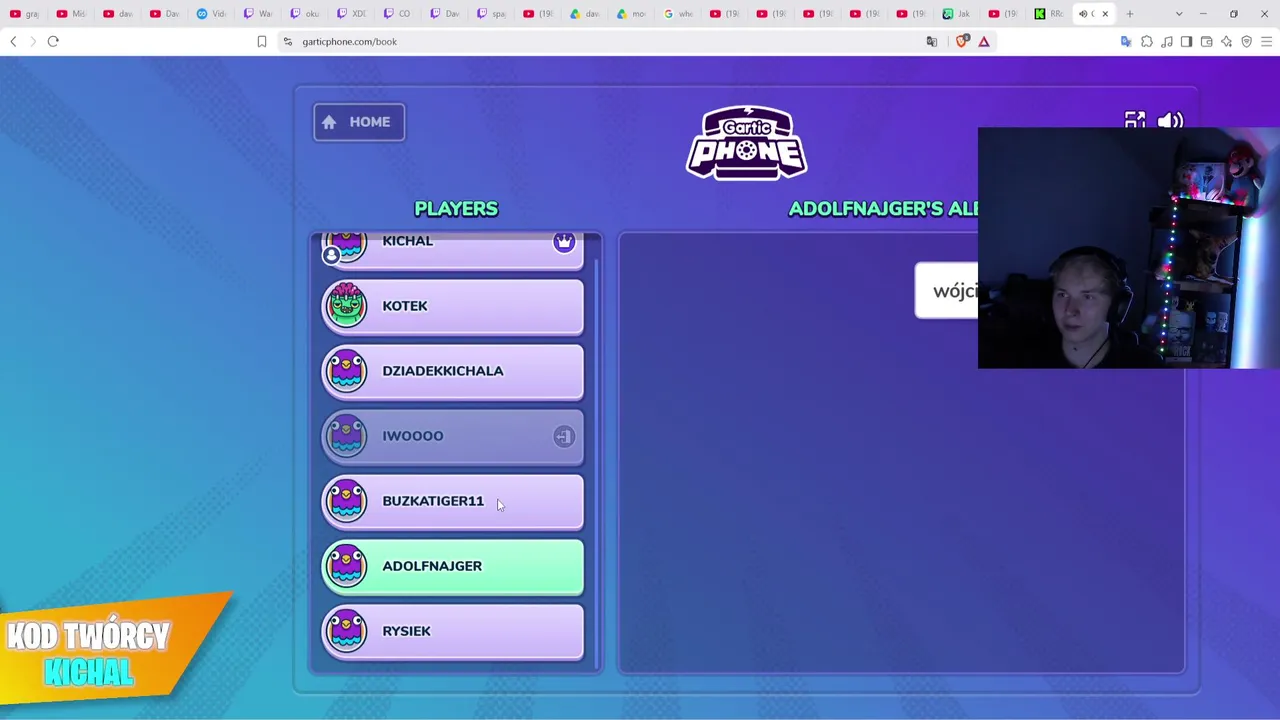Select player KICHAL in the players list
The image size is (1280, 720).
click(x=452, y=251)
